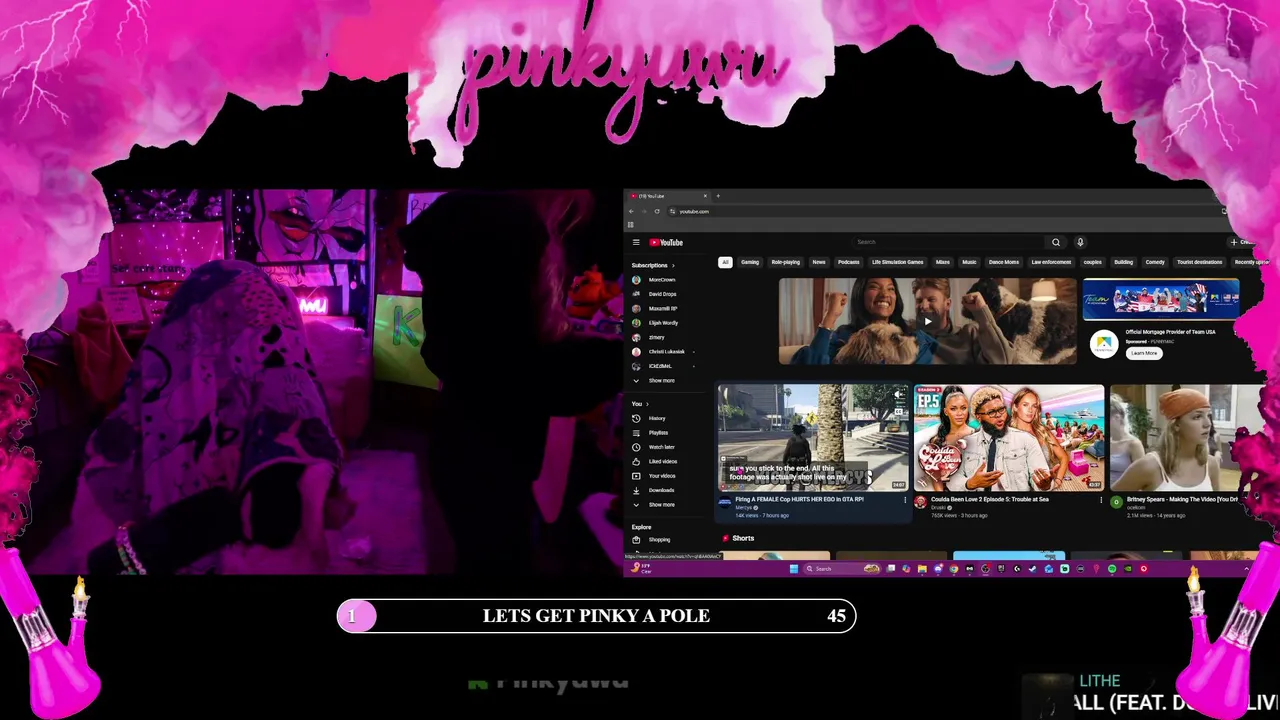Click Learn More on the sponsored ad
Image resolution: width=1280 pixels, height=720 pixels.
pos(1143,353)
